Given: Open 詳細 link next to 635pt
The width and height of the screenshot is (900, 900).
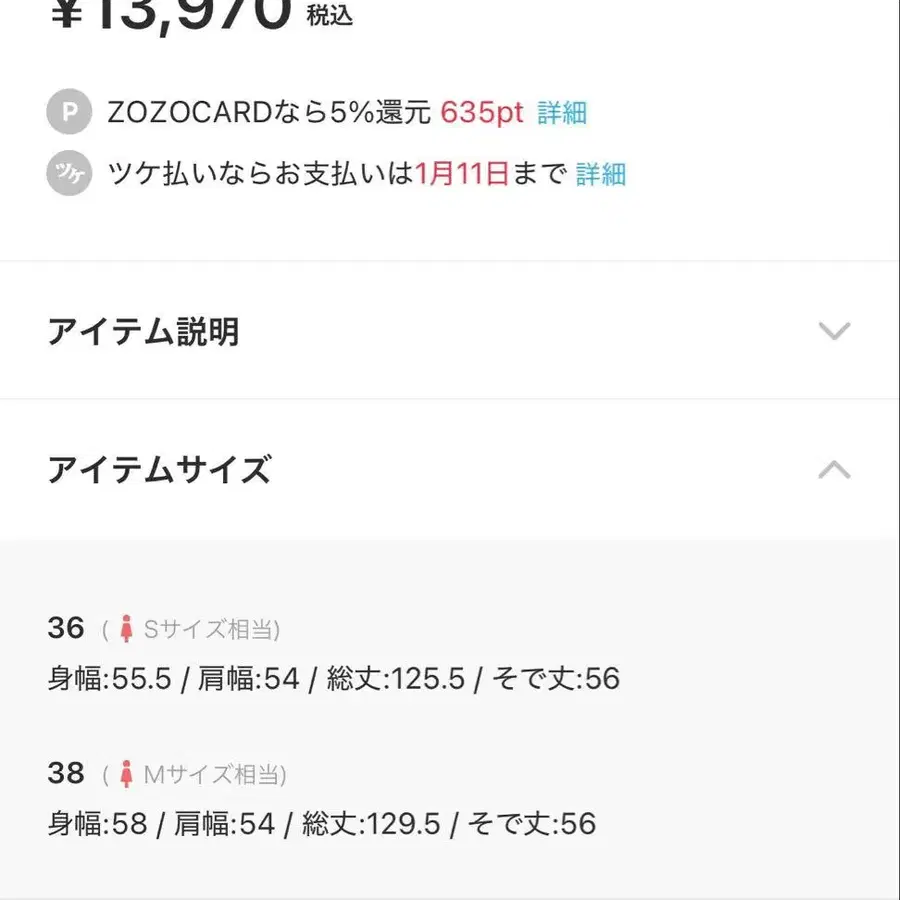Looking at the screenshot, I should [x=564, y=114].
